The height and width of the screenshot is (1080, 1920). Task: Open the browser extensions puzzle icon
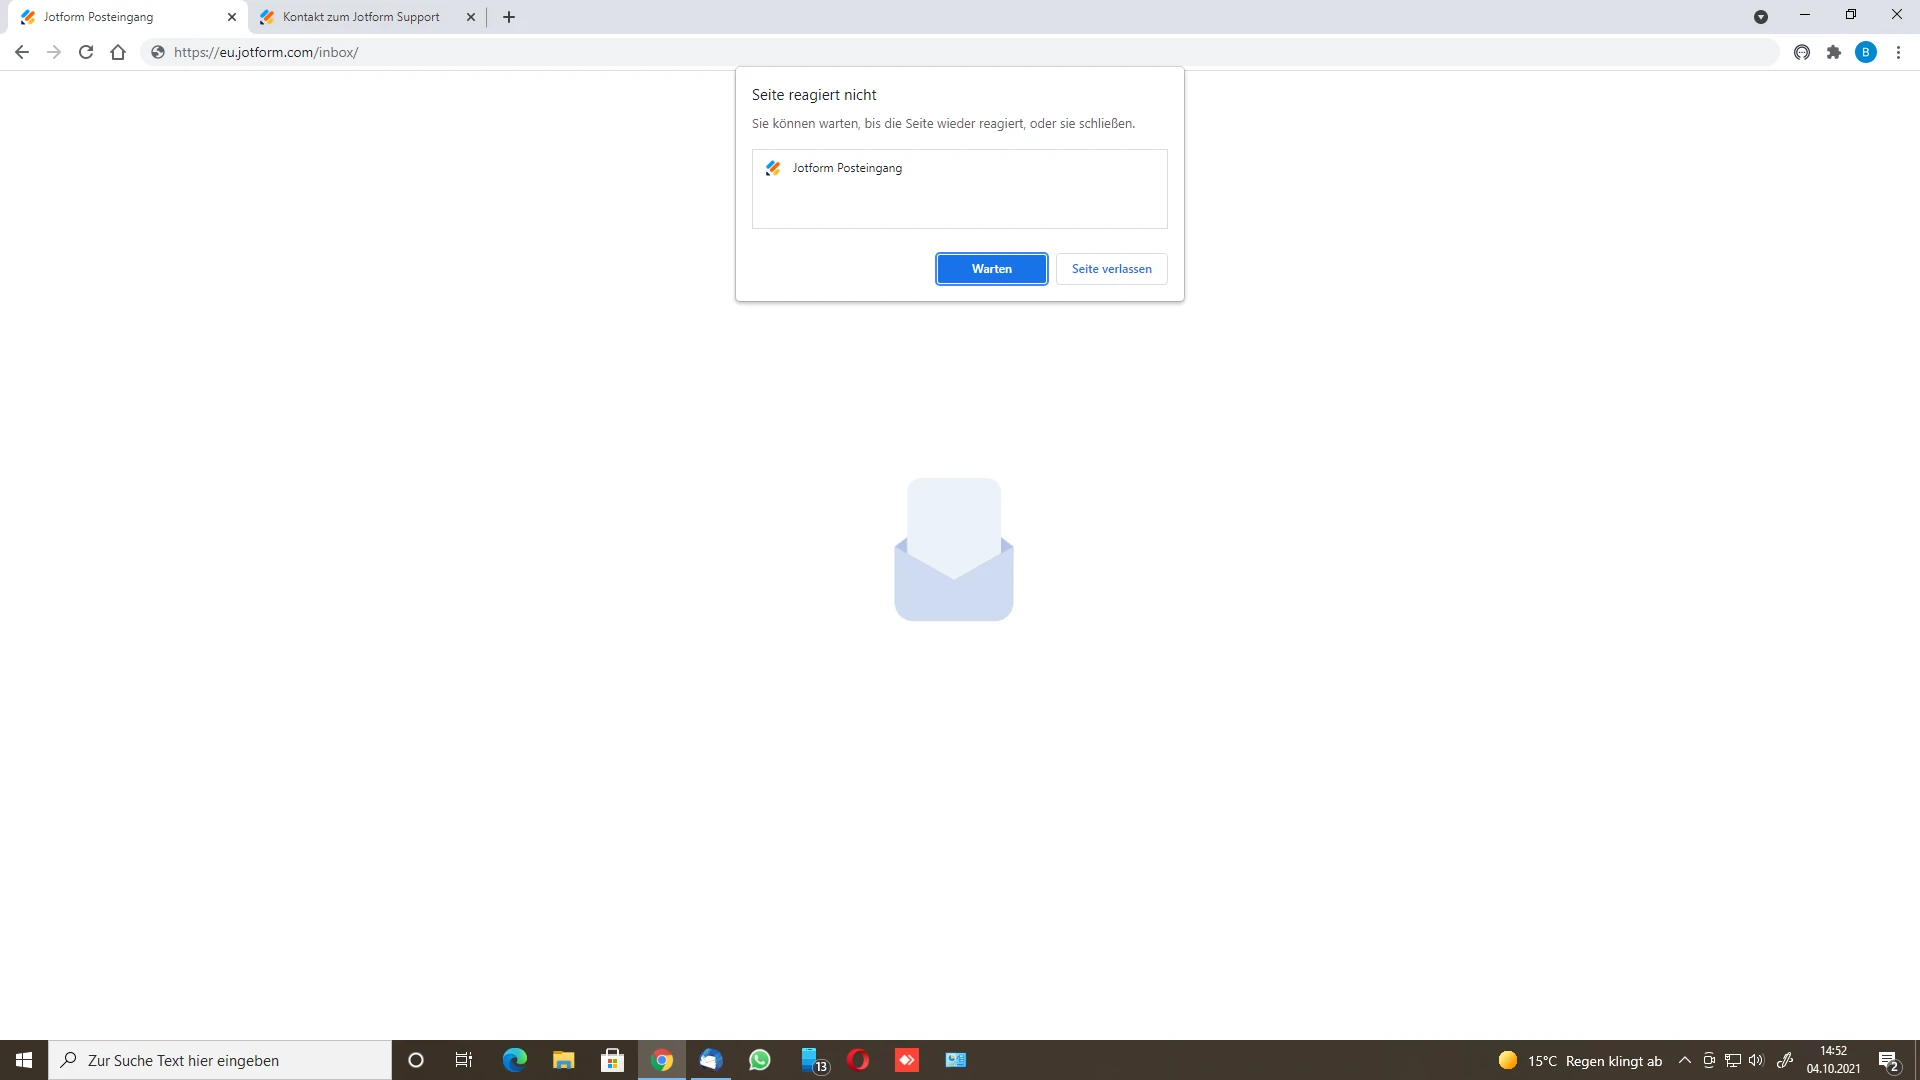pyautogui.click(x=1835, y=52)
